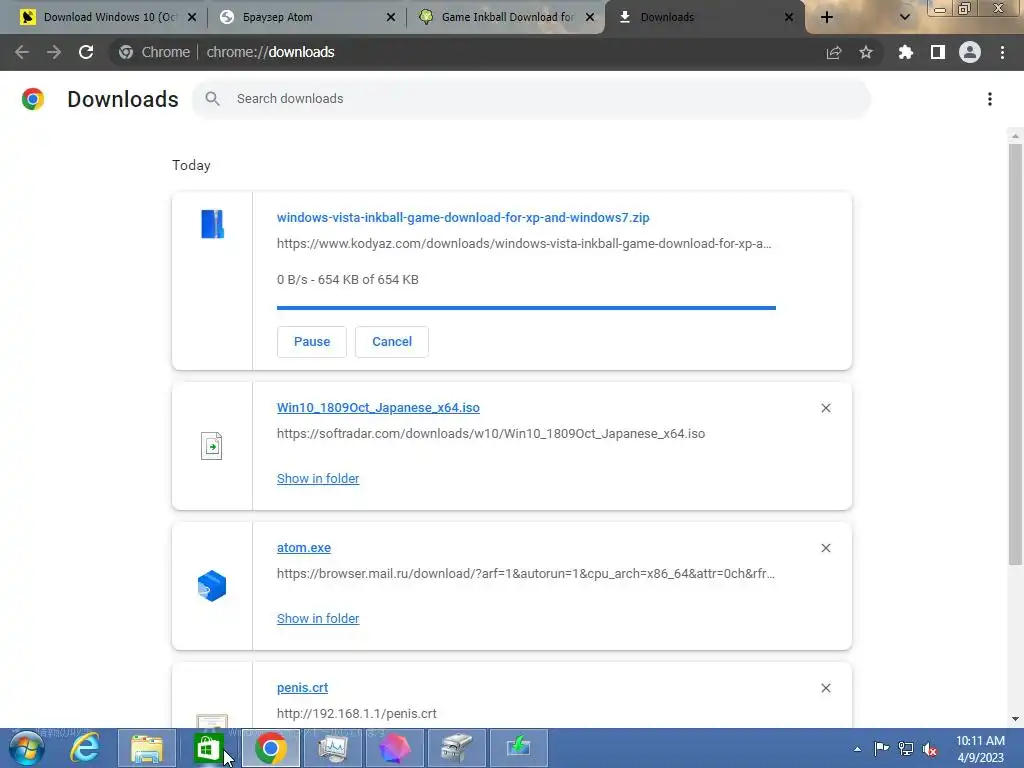
Task: Open the Windows Start orb
Action: (x=27, y=748)
